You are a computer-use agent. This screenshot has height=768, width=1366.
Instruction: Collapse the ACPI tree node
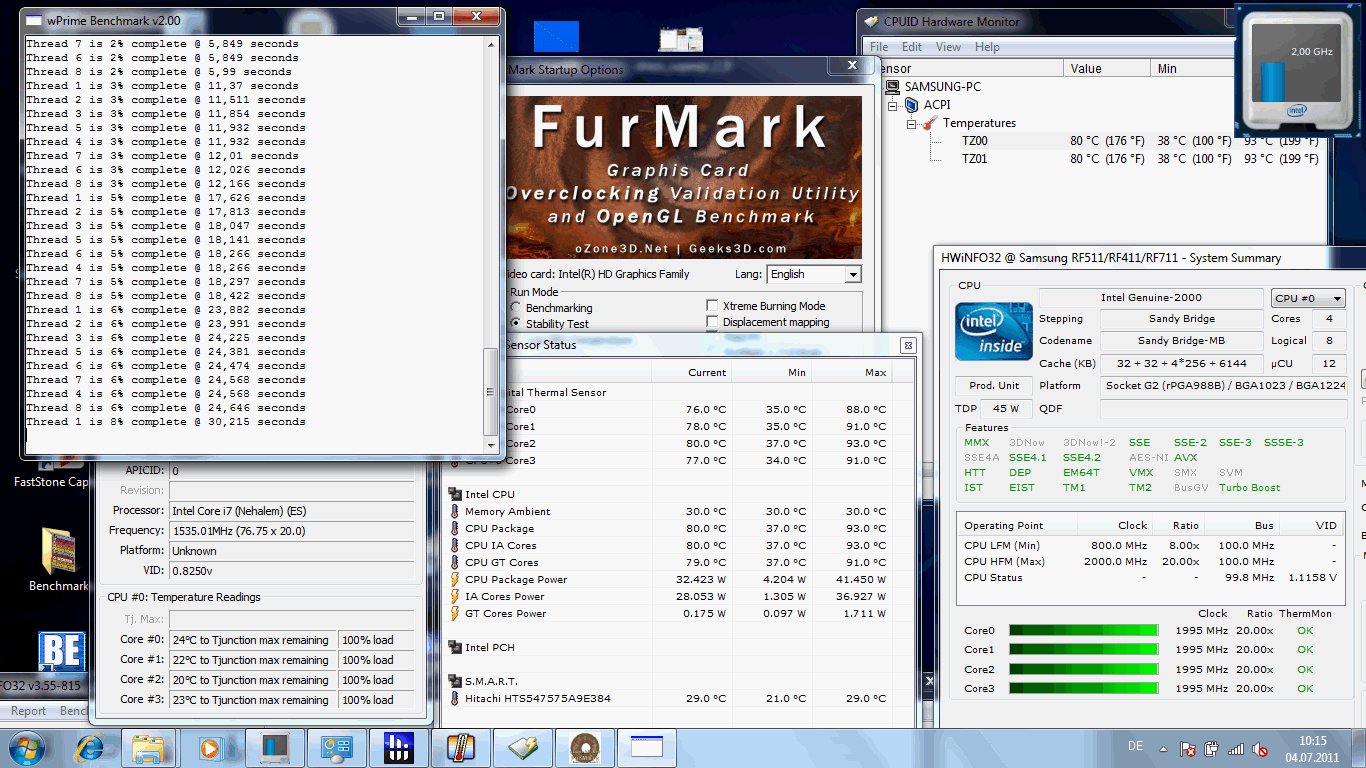[893, 105]
